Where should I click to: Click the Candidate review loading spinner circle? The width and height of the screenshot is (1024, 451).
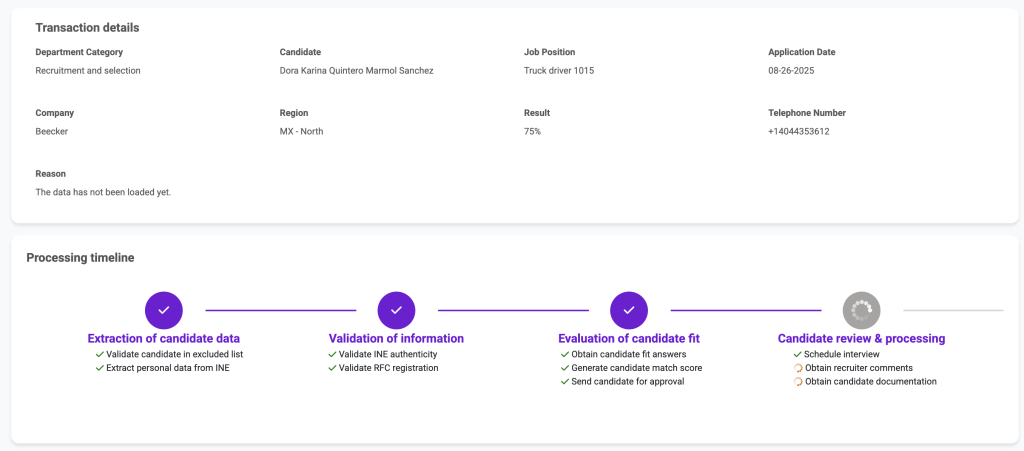(861, 310)
